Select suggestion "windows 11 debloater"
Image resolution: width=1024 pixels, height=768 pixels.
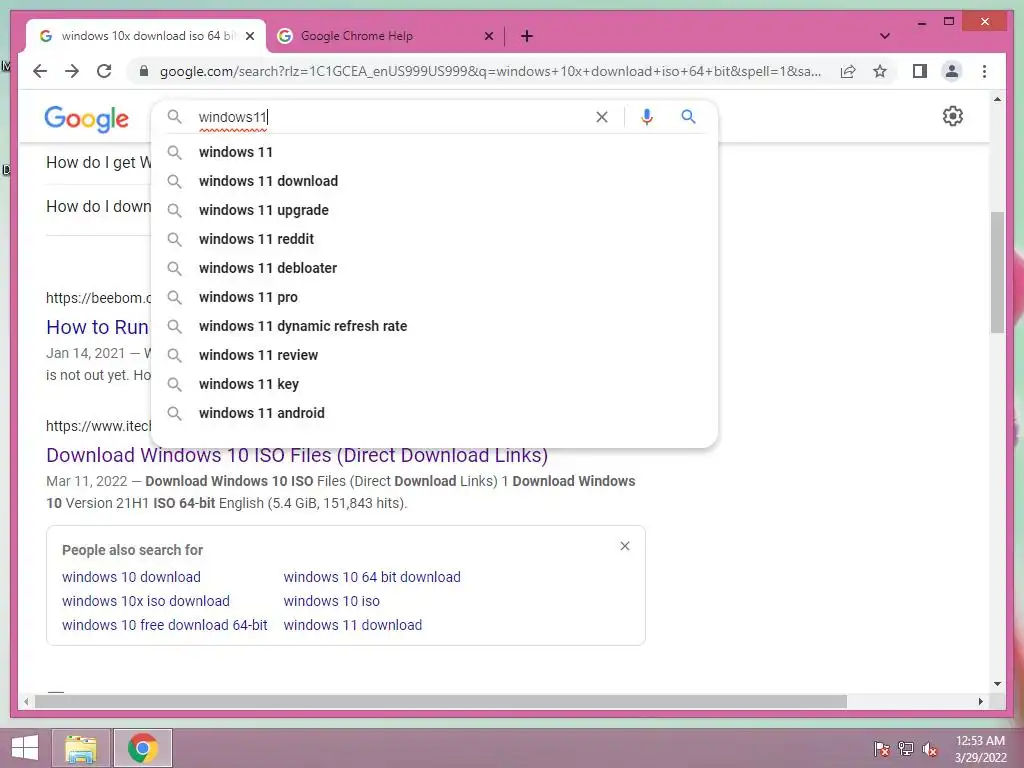tap(434, 268)
